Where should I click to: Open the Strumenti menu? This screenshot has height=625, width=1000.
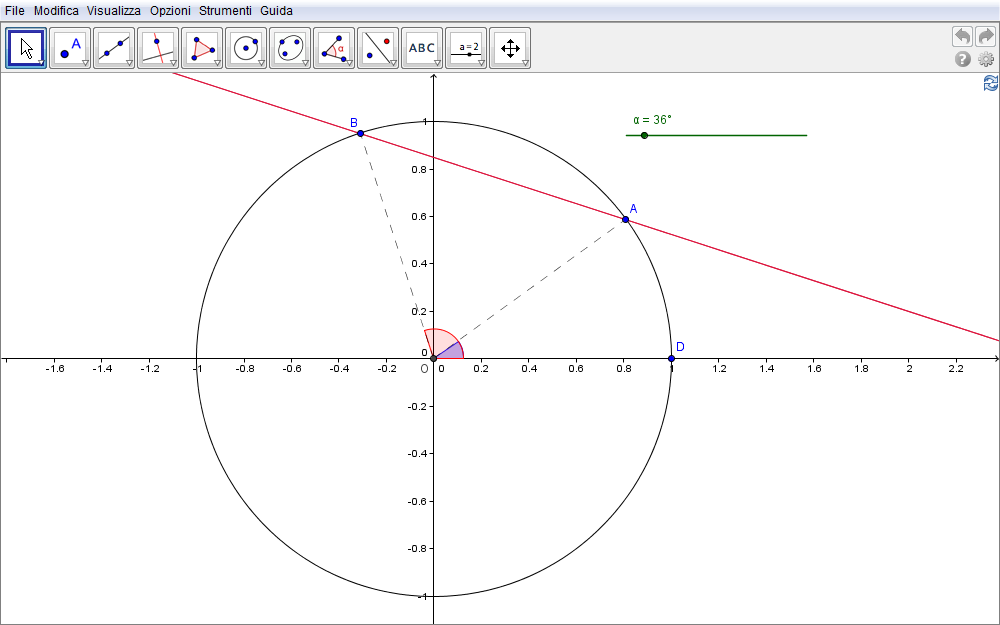click(225, 10)
